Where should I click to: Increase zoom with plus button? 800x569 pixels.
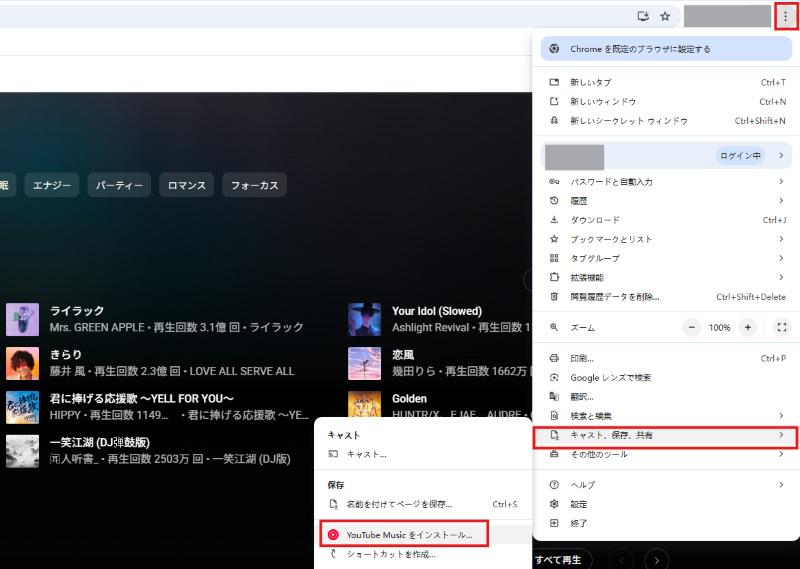point(747,327)
